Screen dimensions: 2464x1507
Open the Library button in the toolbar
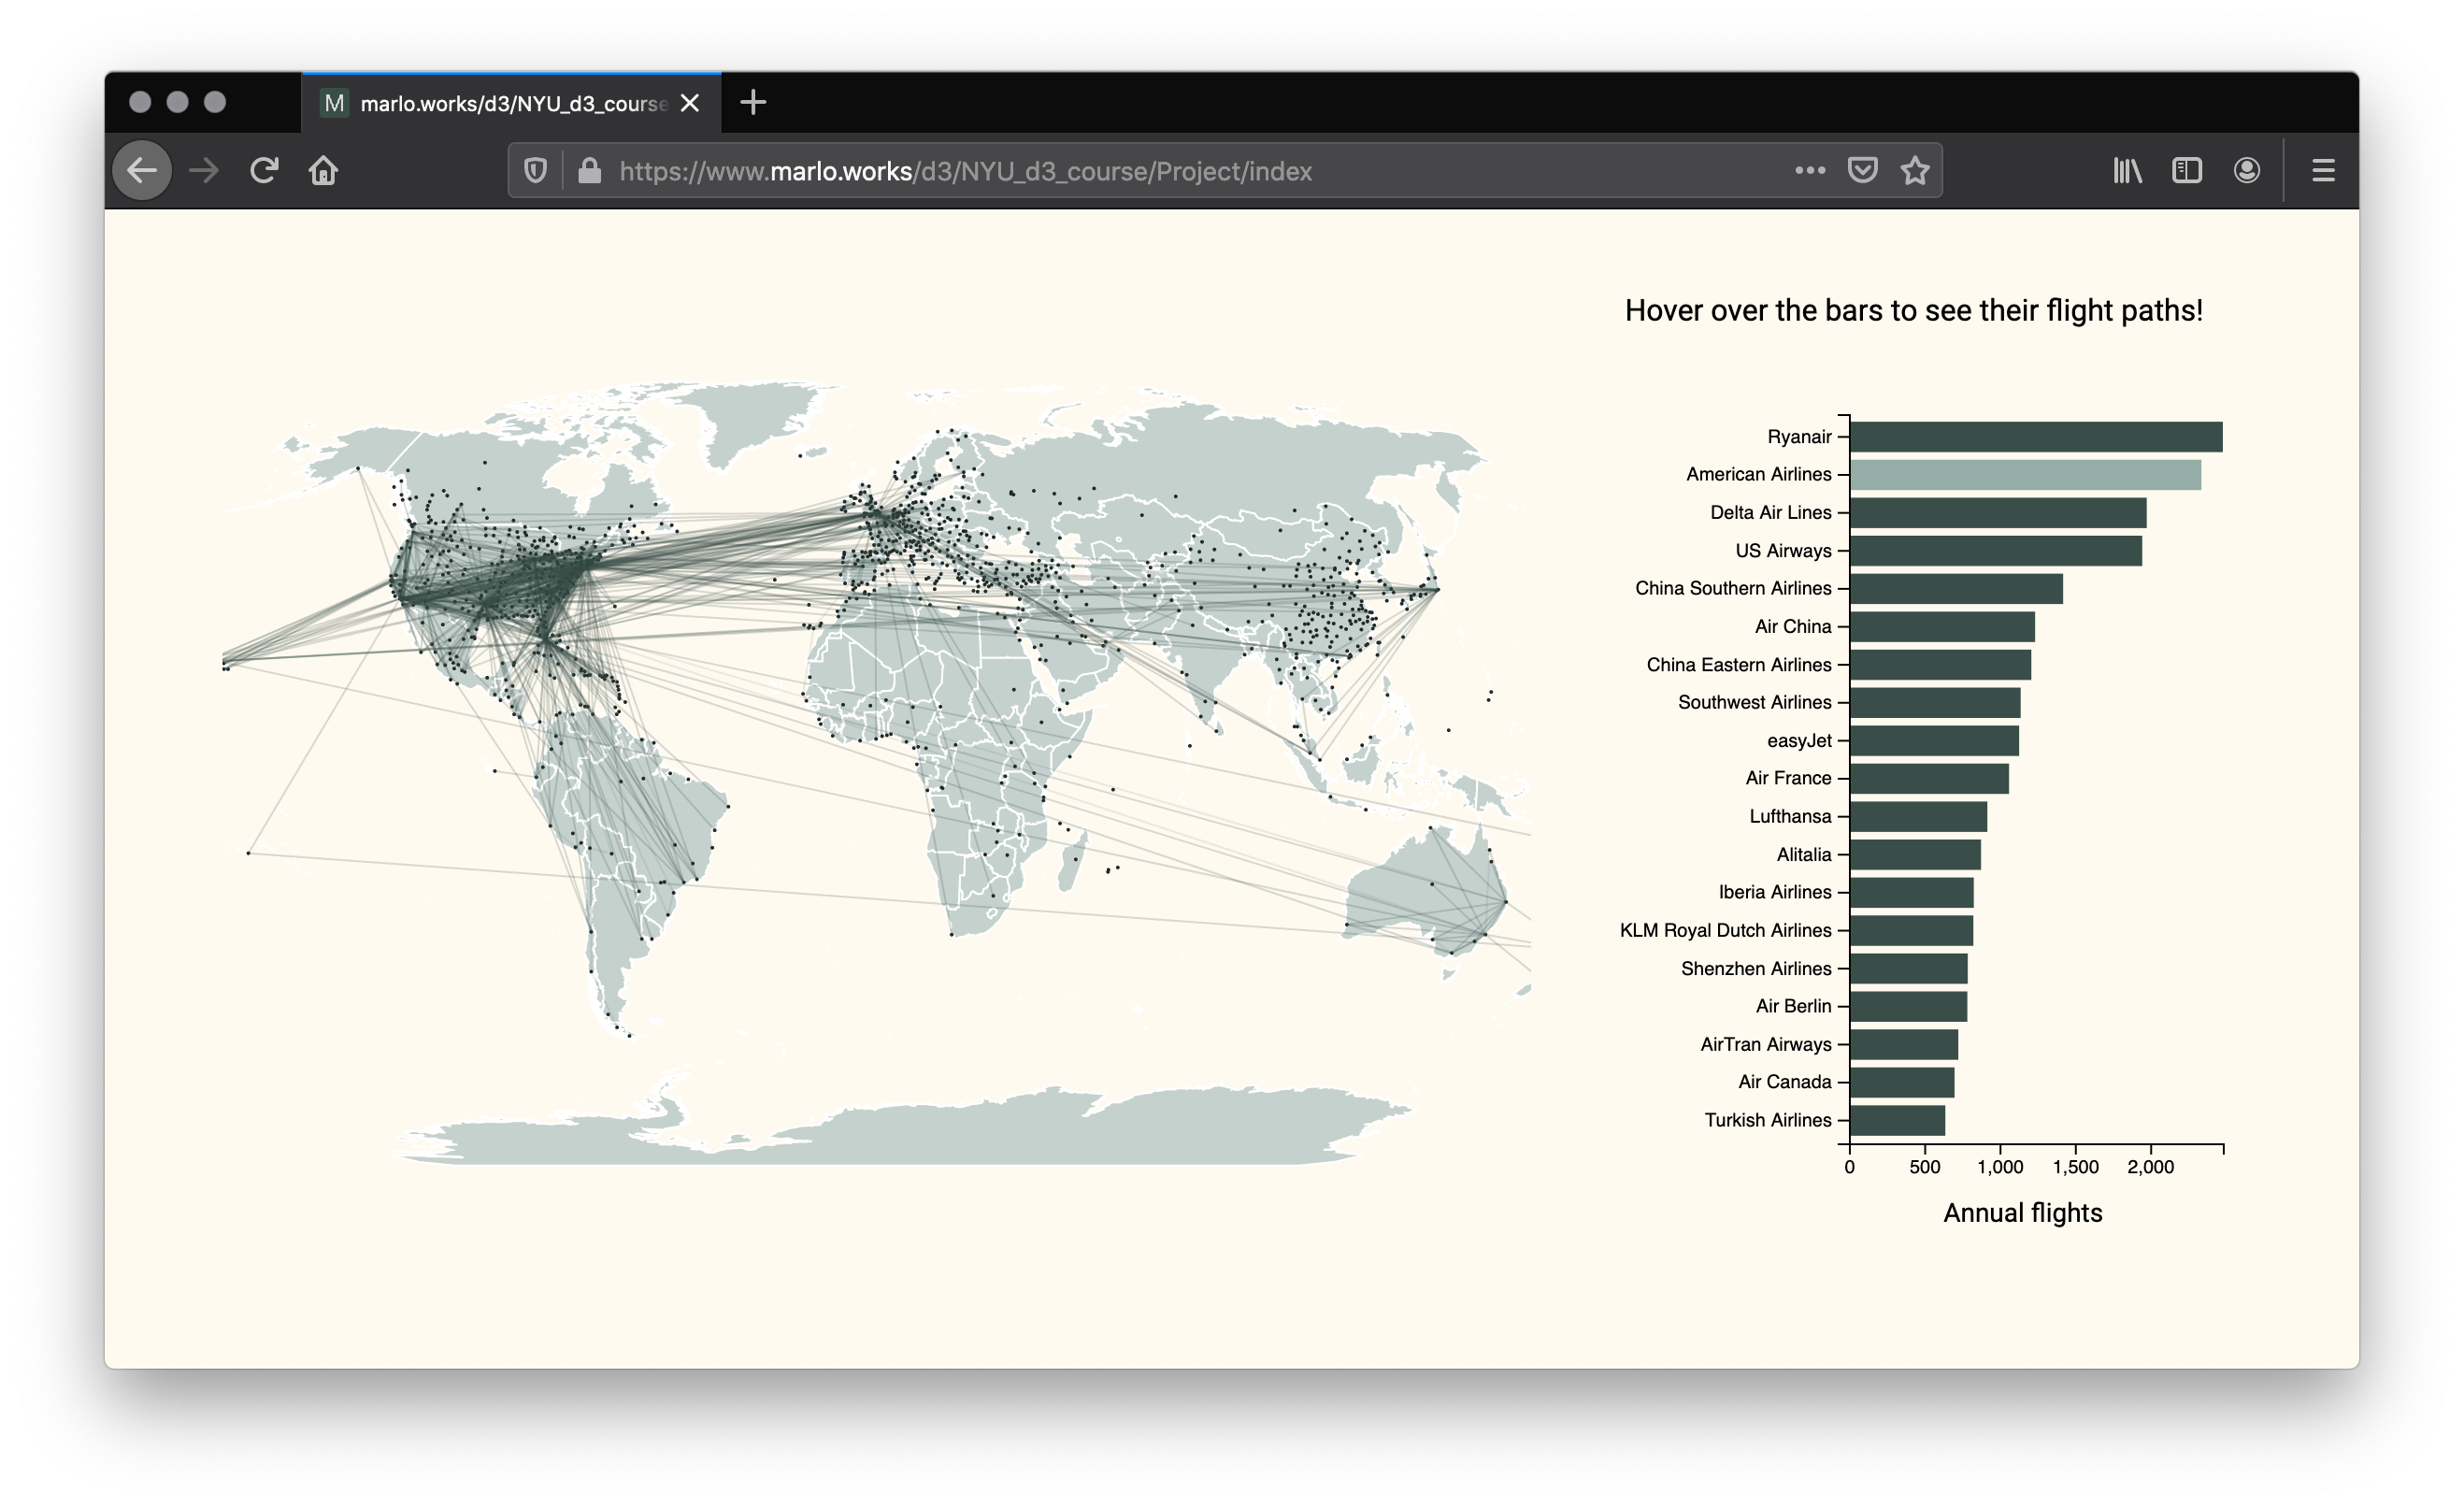click(2127, 171)
